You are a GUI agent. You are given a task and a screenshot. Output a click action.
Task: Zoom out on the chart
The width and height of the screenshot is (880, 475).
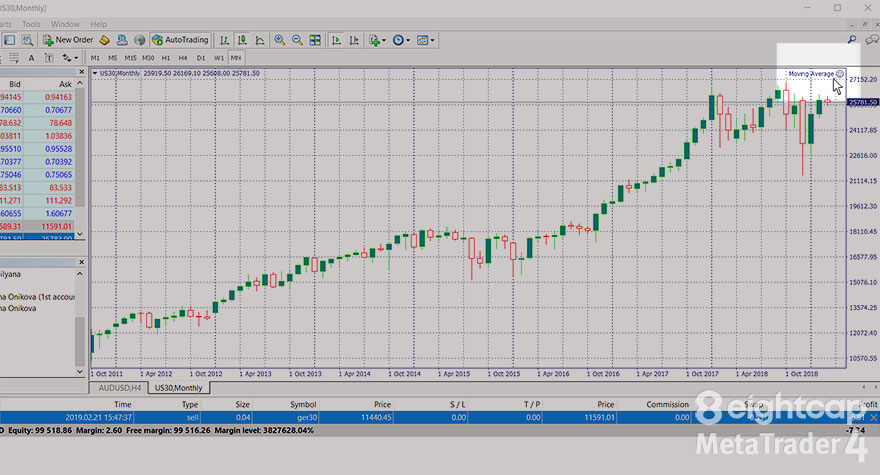click(x=297, y=40)
